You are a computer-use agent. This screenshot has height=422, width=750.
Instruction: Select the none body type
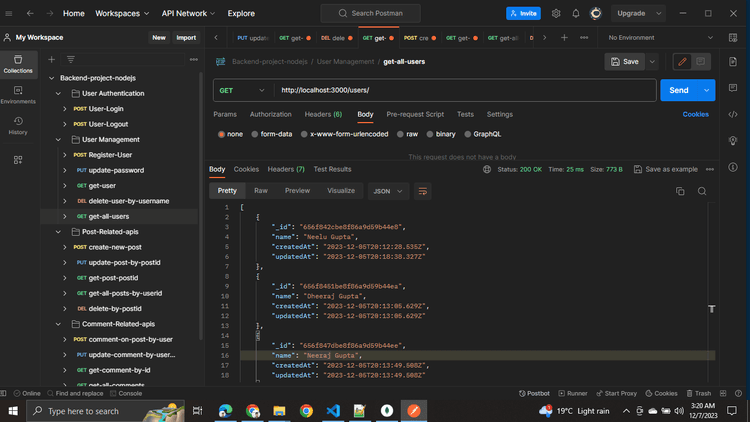click(231, 134)
